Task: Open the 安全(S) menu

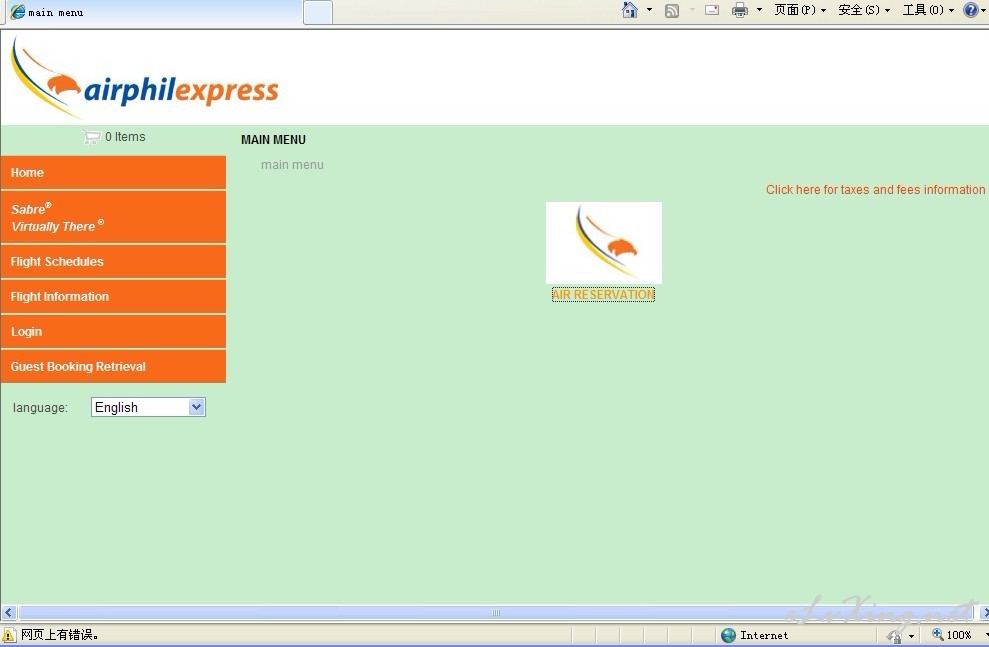Action: pos(863,10)
